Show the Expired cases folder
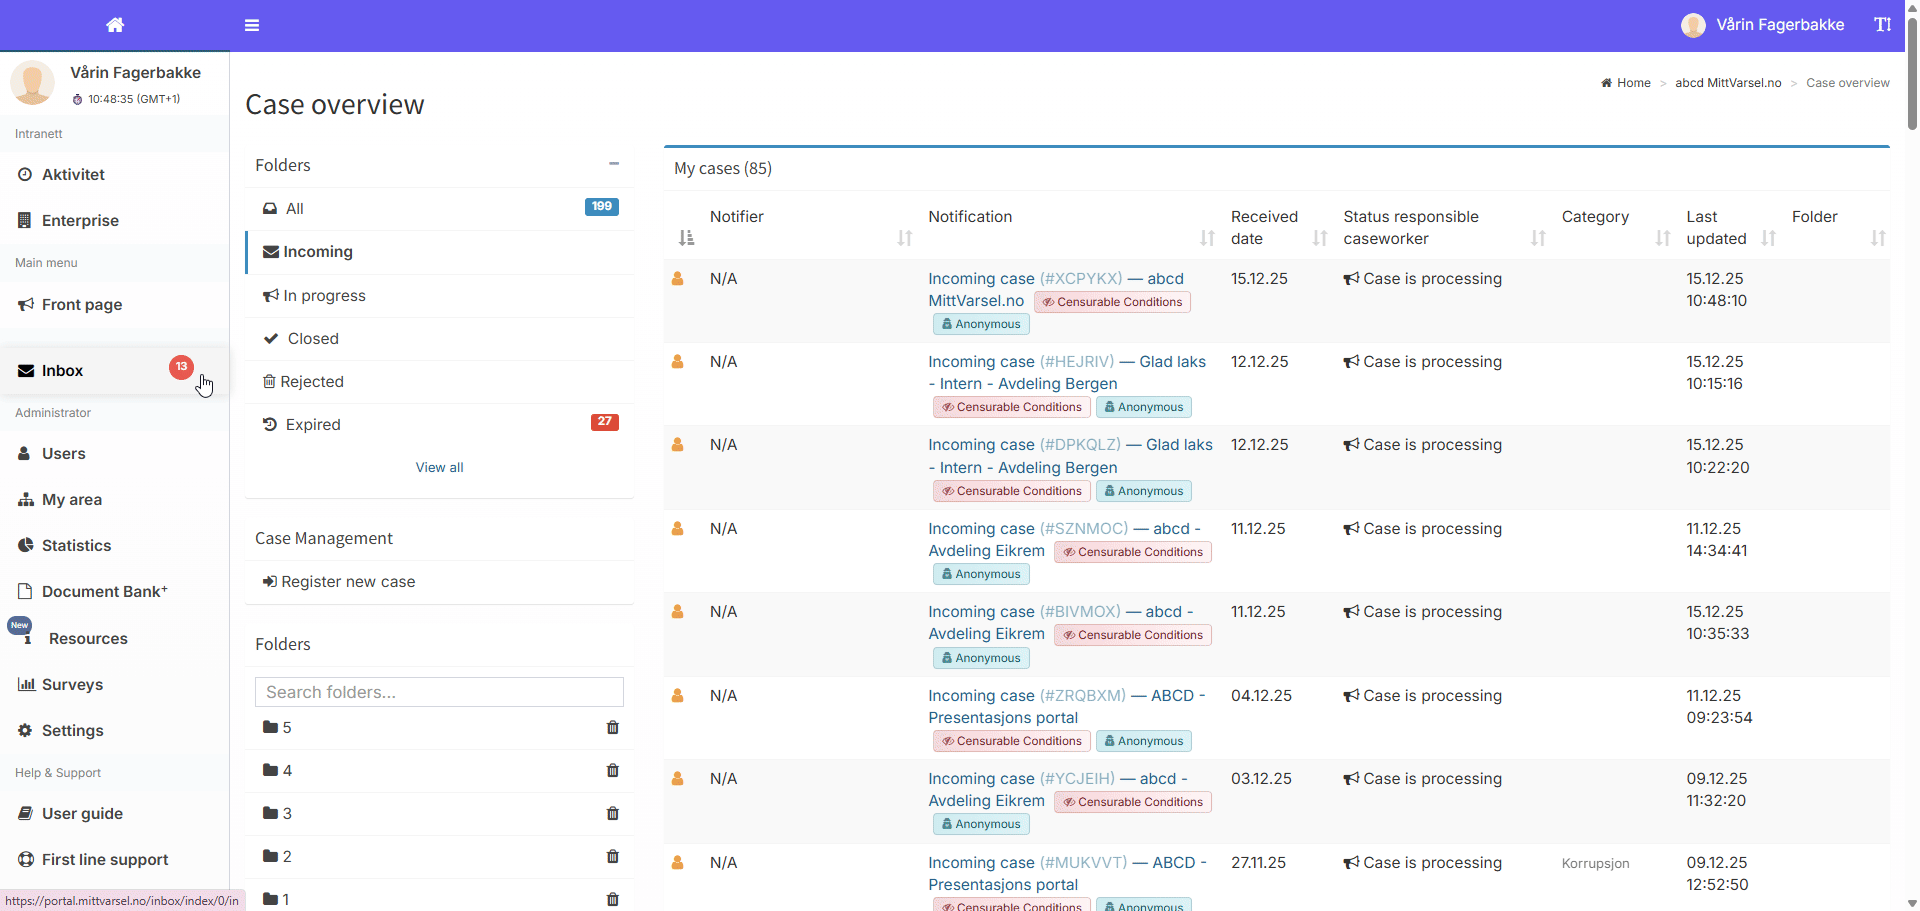This screenshot has height=911, width=1920. [312, 425]
